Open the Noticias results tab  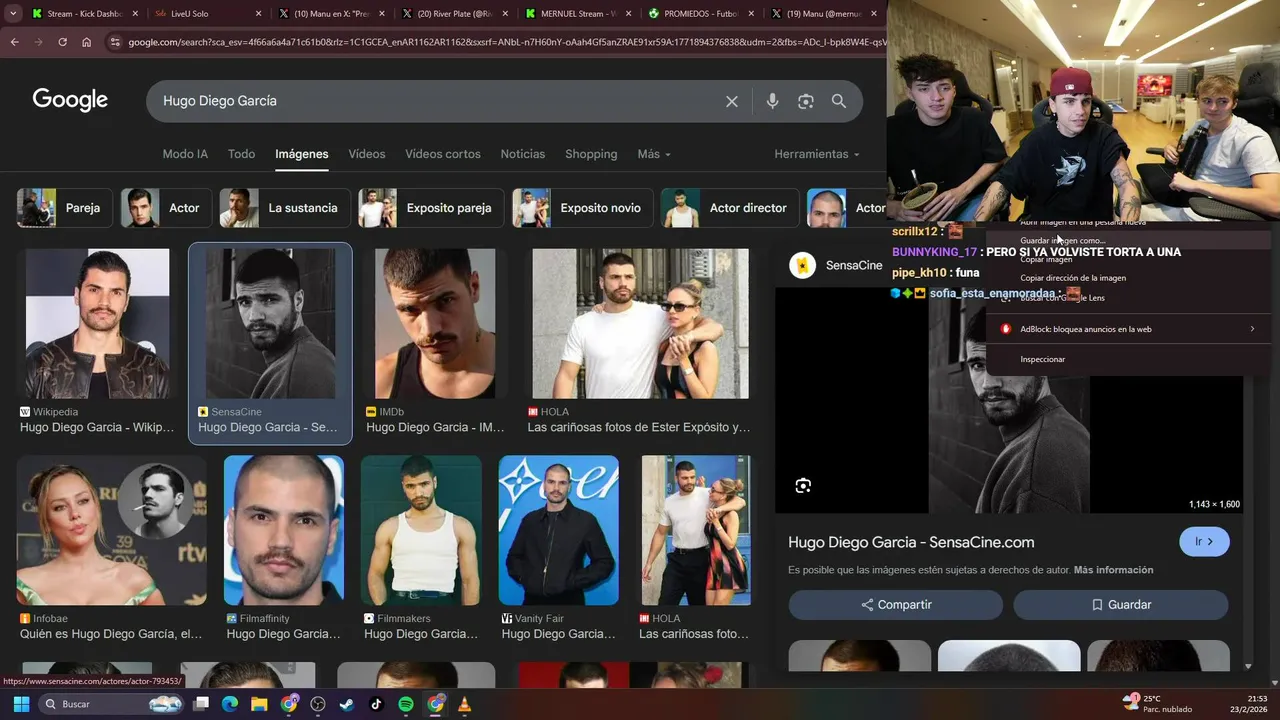[523, 154]
